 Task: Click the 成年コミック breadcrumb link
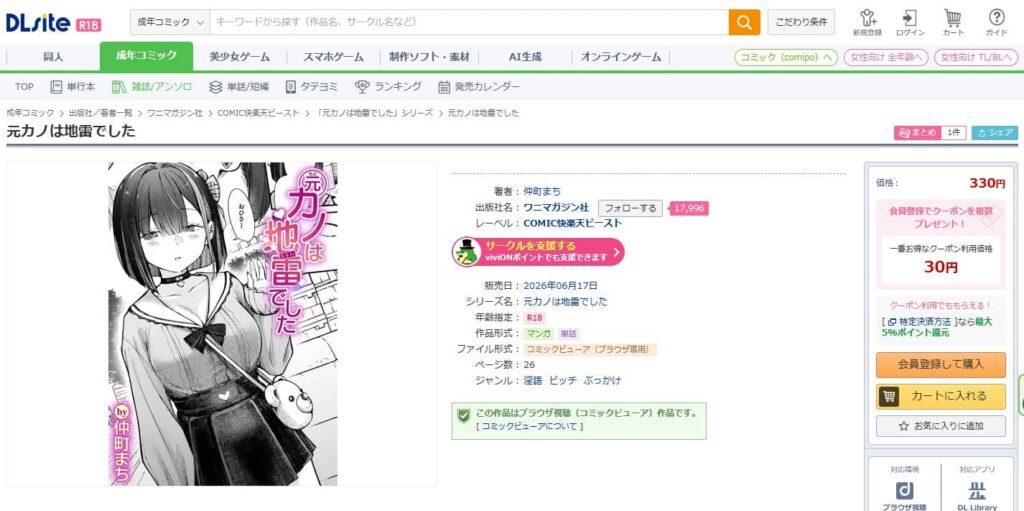tap(30, 113)
